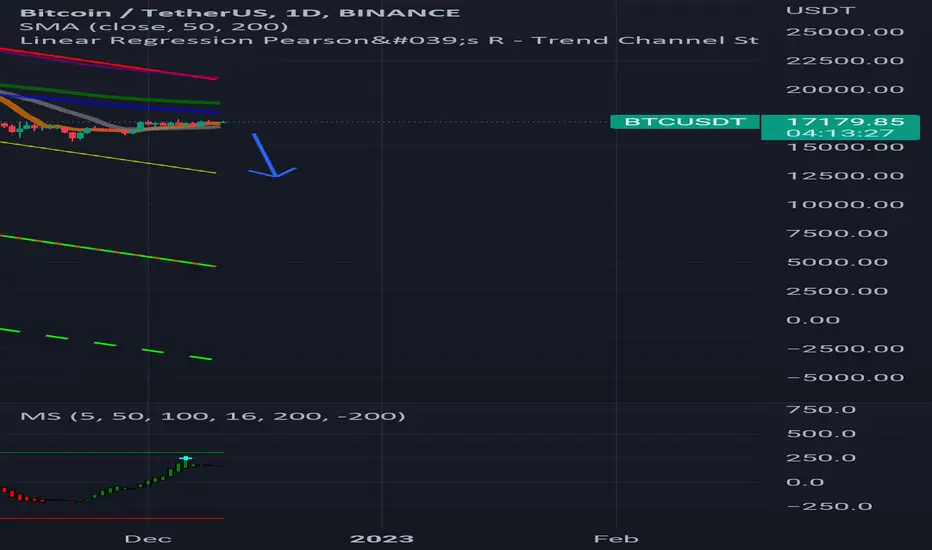Click the 25000.00 price axis label
932x550 pixels.
tap(845, 32)
